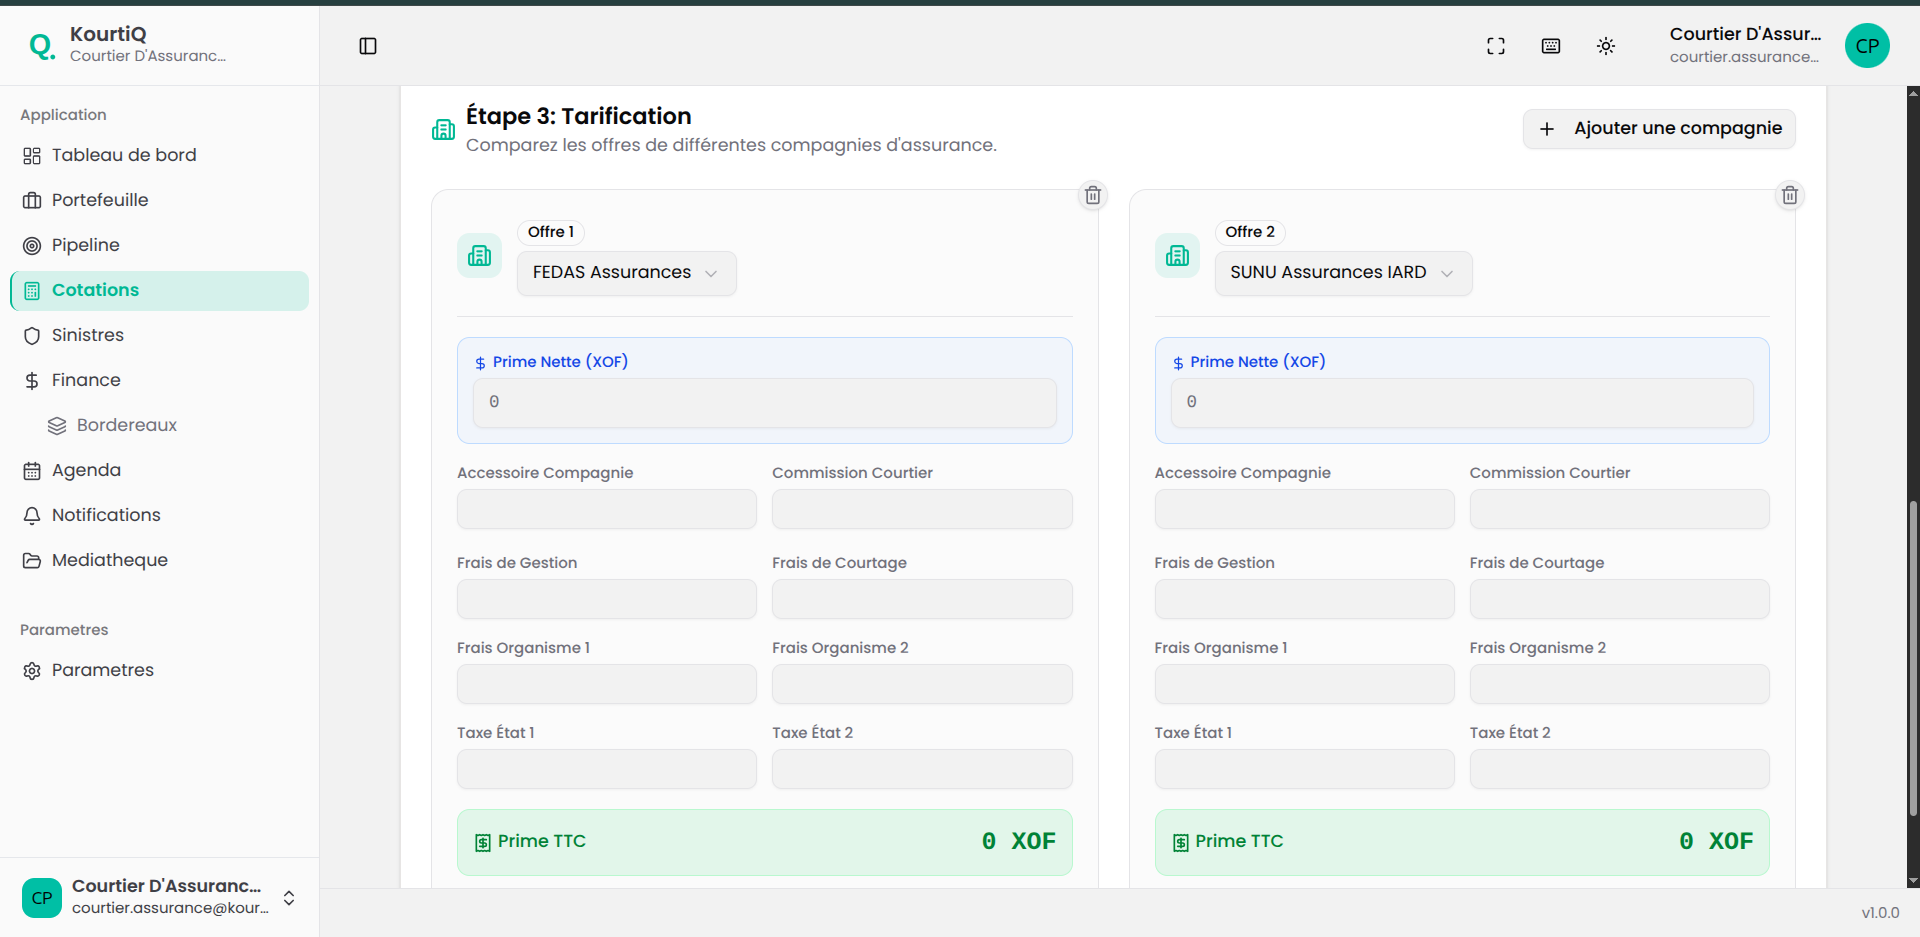Toggle the sidebar collapse icon
The height and width of the screenshot is (937, 1920).
368,46
